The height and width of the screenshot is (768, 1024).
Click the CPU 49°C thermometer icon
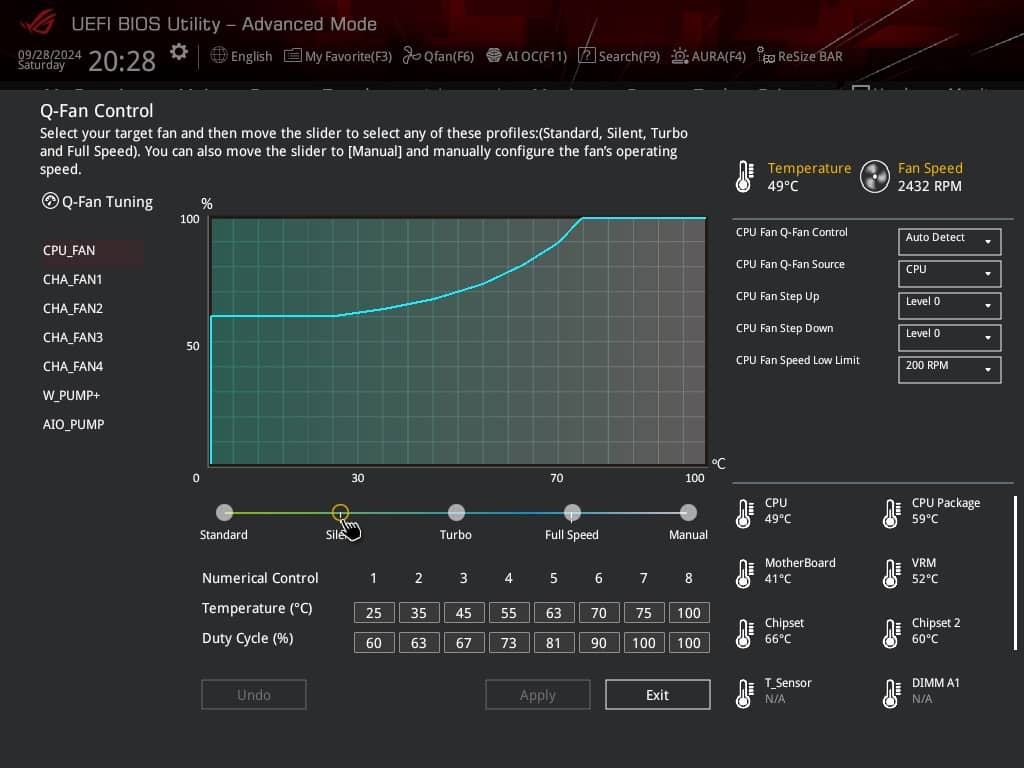click(x=744, y=513)
